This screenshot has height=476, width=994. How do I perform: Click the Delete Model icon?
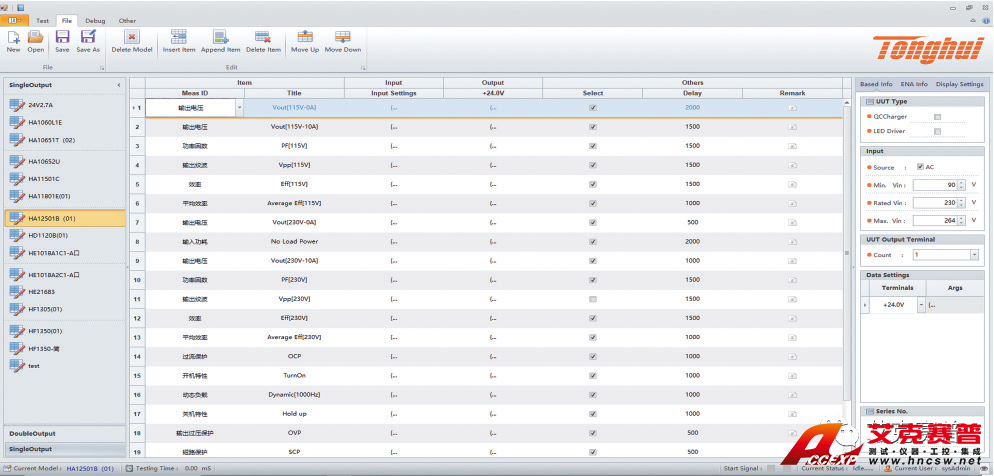132,36
